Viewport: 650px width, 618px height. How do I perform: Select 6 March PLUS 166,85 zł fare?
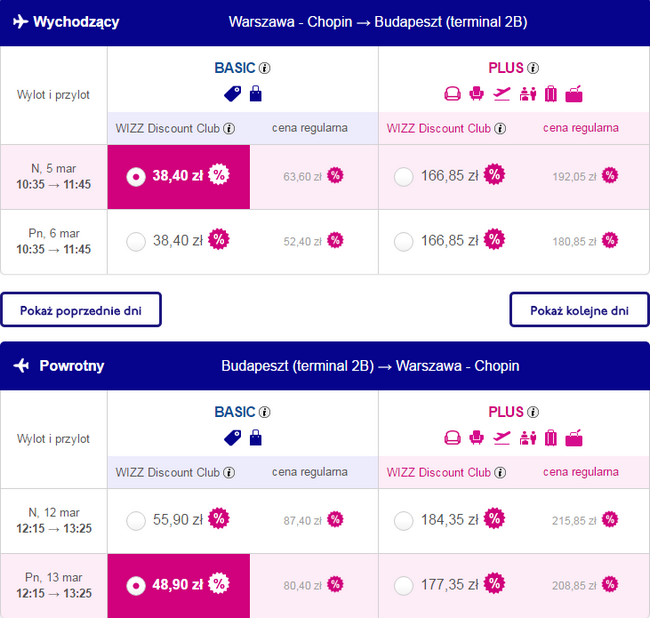click(404, 241)
